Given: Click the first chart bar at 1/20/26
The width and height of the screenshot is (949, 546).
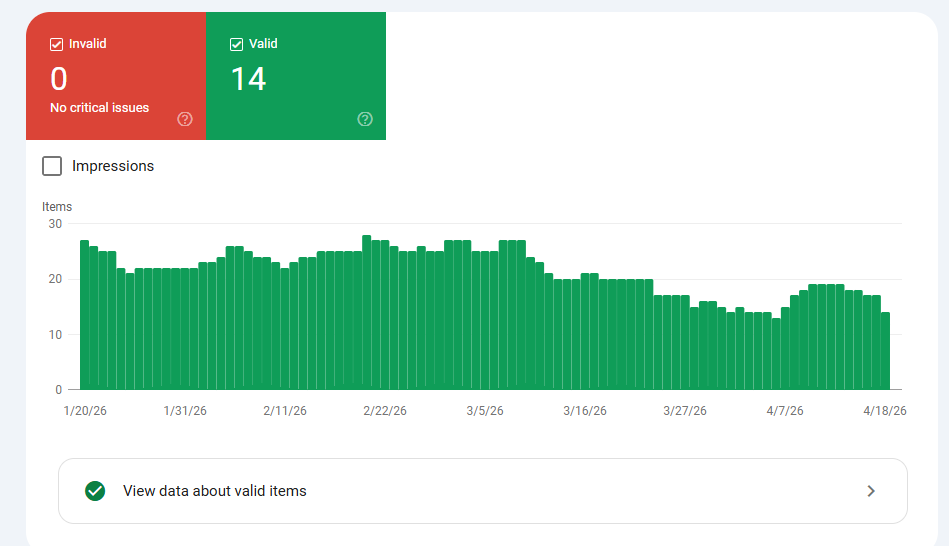Looking at the screenshot, I should 85,315.
